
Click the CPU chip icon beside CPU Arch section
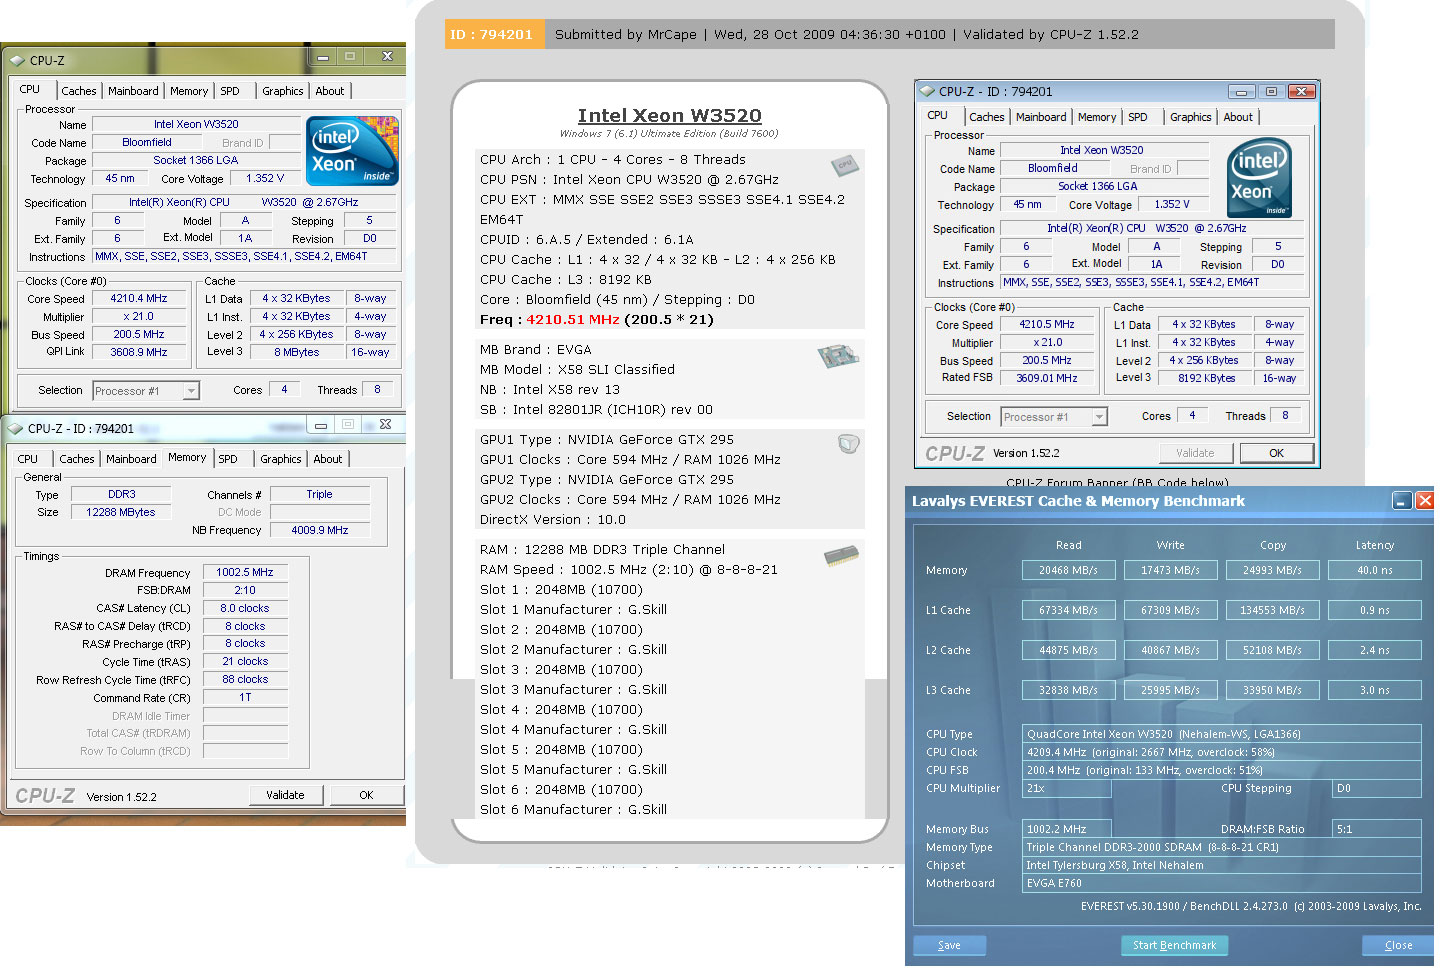pyautogui.click(x=844, y=164)
